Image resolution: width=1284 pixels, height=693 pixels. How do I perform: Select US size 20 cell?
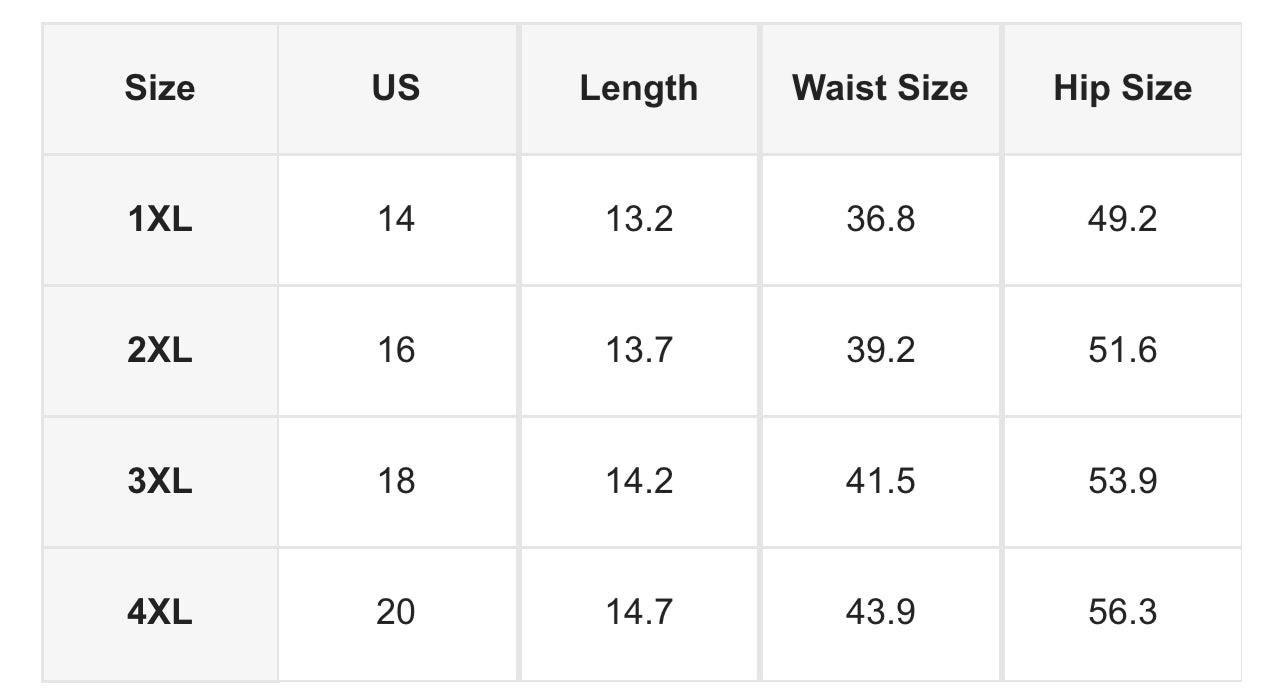[396, 612]
